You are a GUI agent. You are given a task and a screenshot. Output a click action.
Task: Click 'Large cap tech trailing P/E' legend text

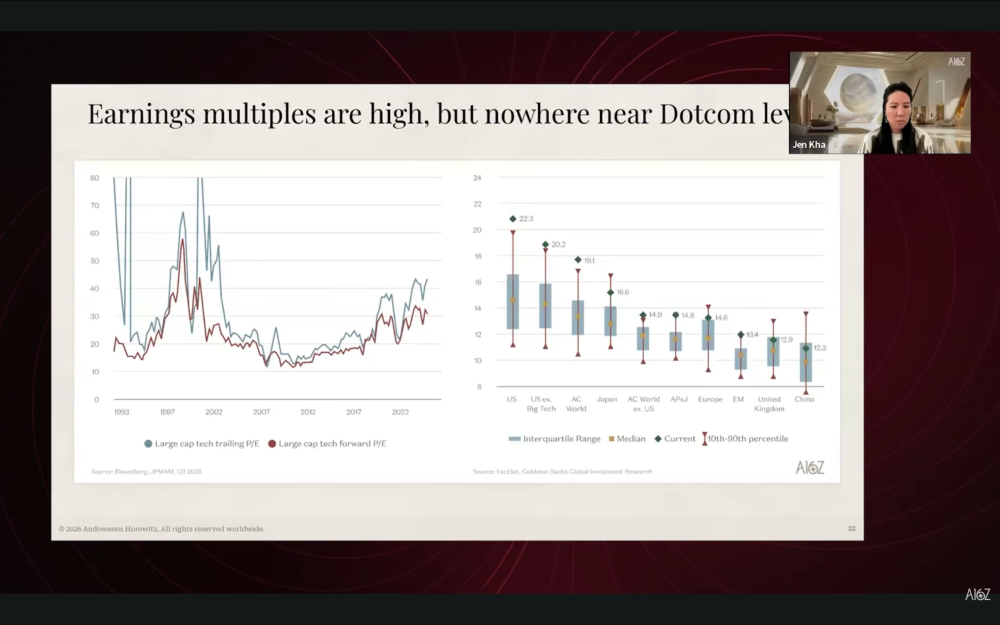tap(207, 444)
